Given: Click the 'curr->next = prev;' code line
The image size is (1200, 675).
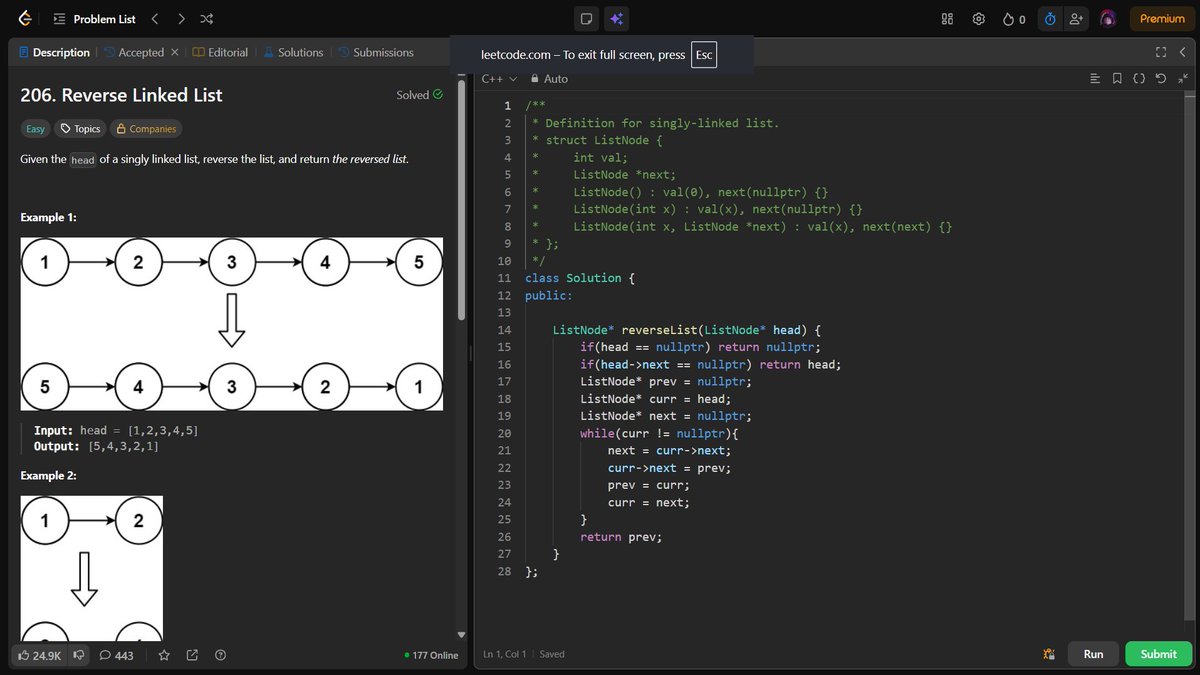Looking at the screenshot, I should click(x=669, y=468).
